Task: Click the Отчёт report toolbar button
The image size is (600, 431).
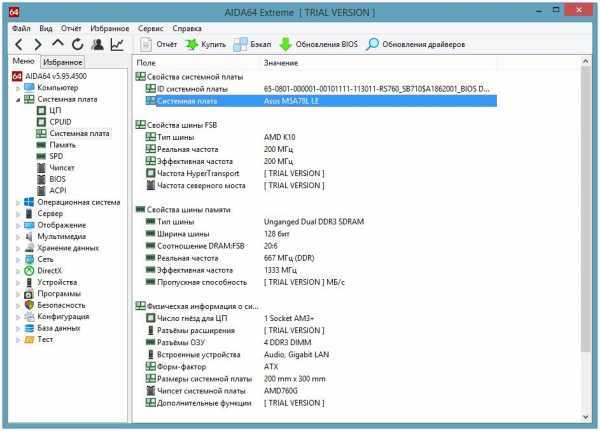Action: click(x=158, y=44)
